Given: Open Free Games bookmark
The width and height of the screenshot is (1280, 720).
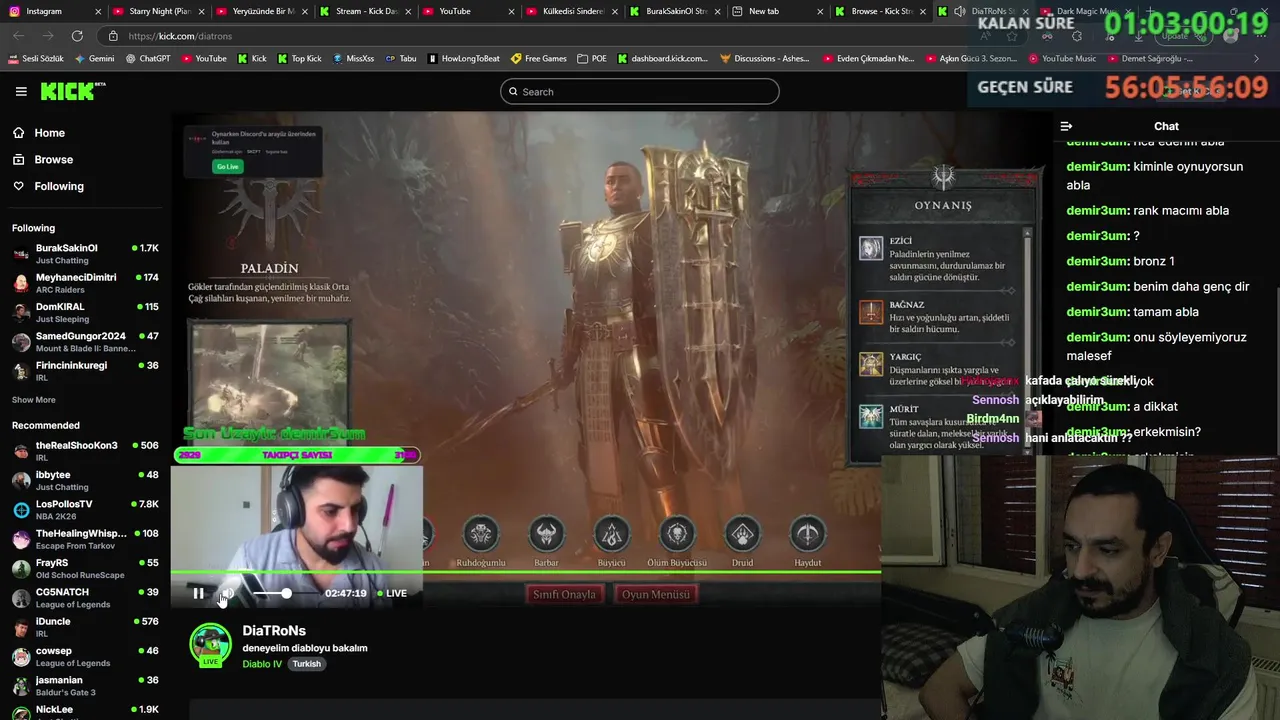Looking at the screenshot, I should [539, 58].
